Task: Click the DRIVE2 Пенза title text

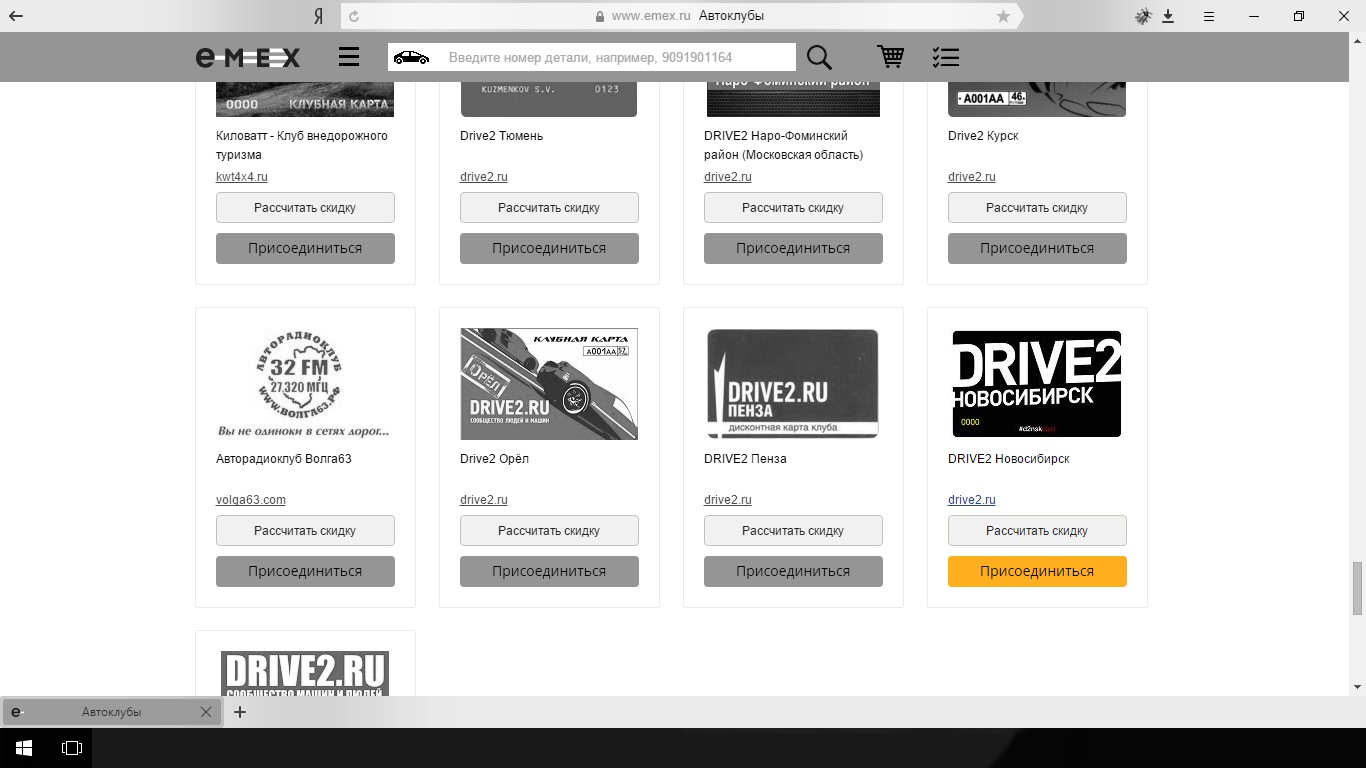Action: coord(745,459)
